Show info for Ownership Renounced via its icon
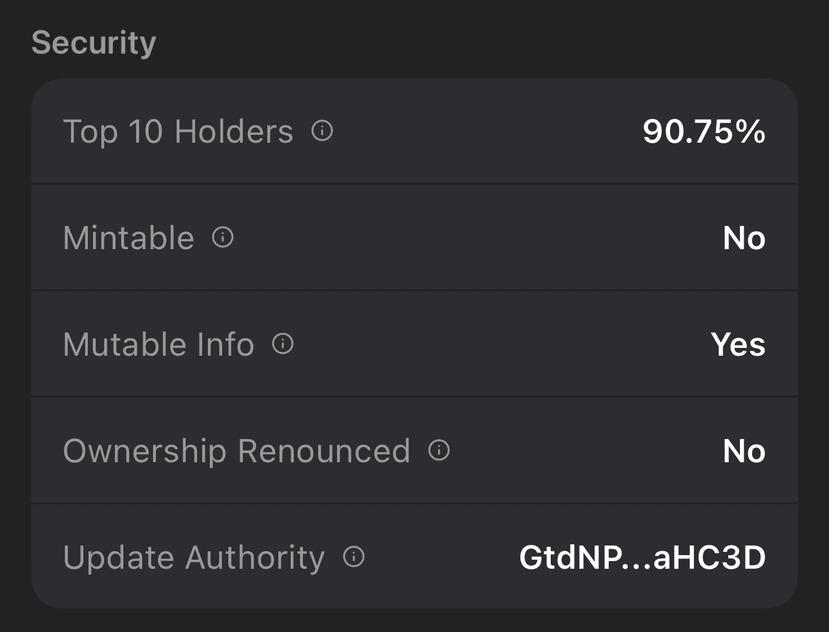The image size is (829, 632). point(439,451)
